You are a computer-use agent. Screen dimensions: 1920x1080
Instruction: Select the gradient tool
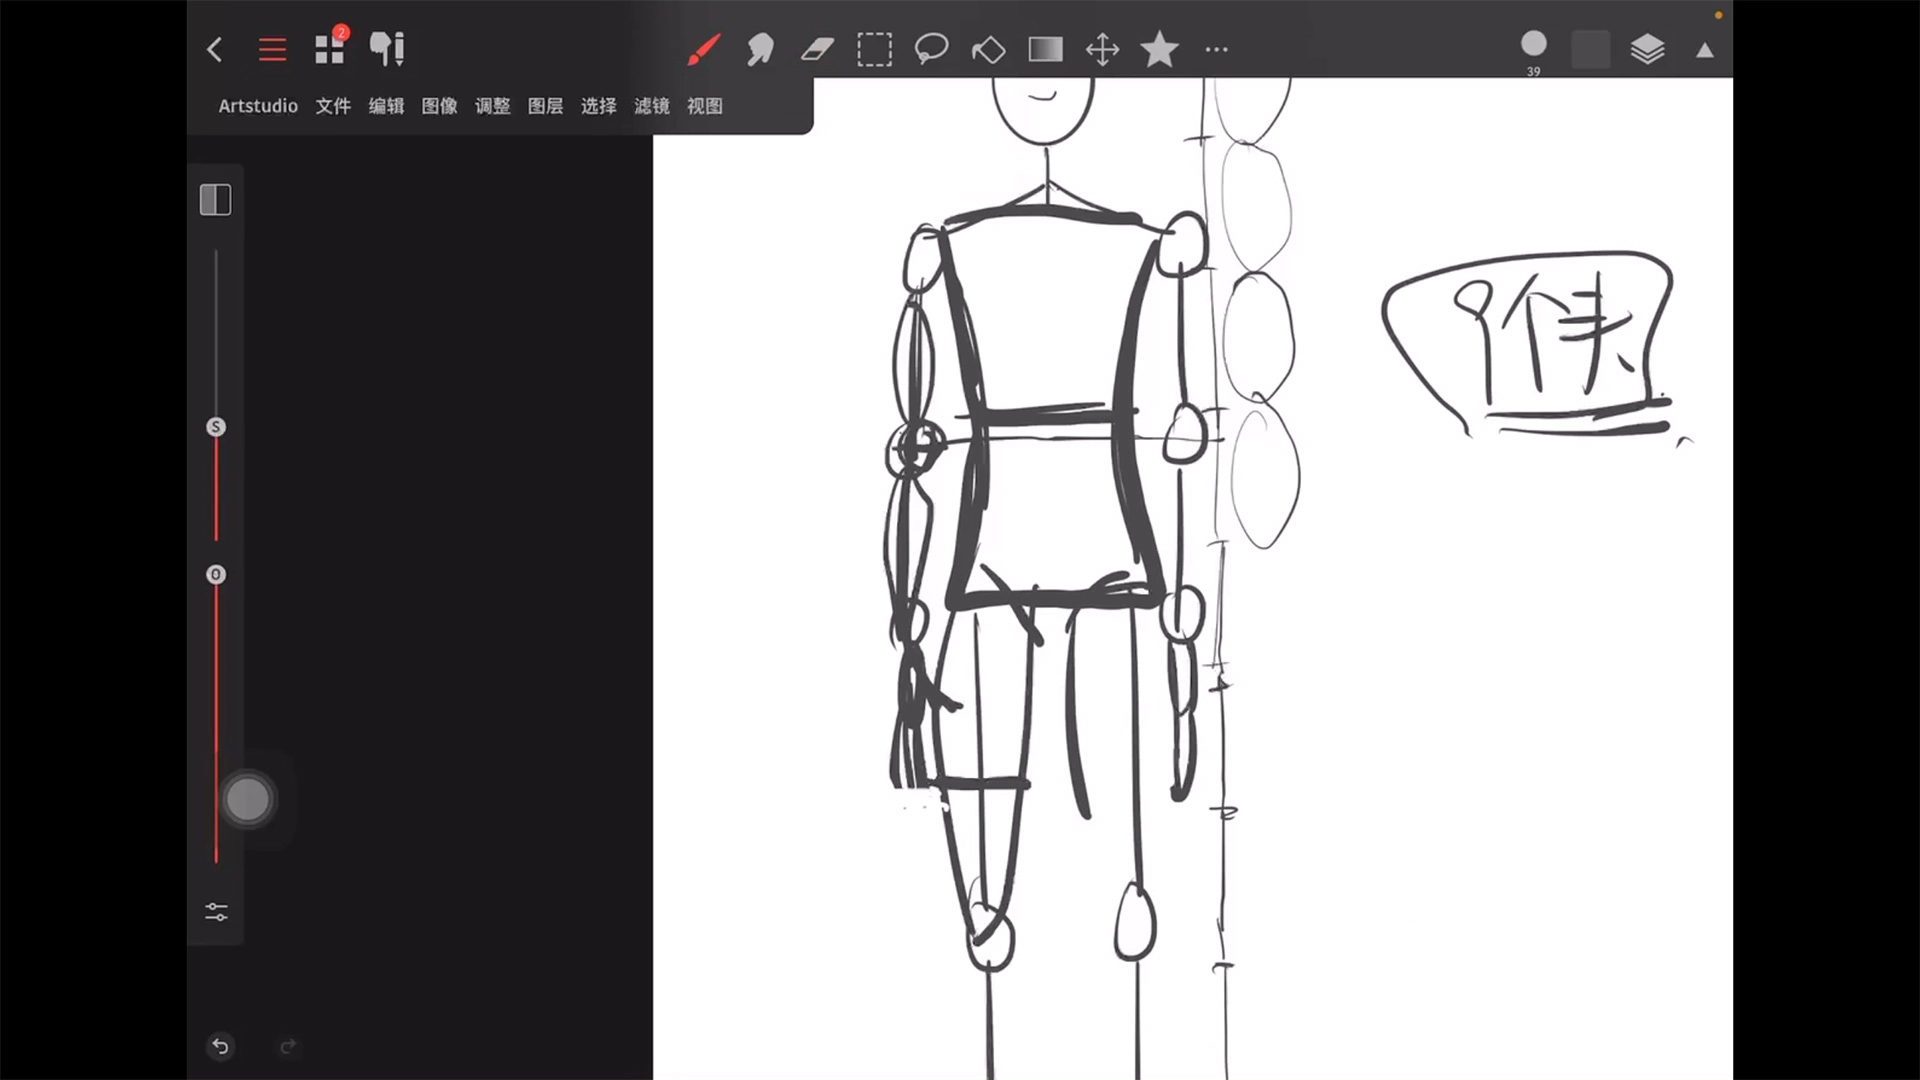(1045, 49)
